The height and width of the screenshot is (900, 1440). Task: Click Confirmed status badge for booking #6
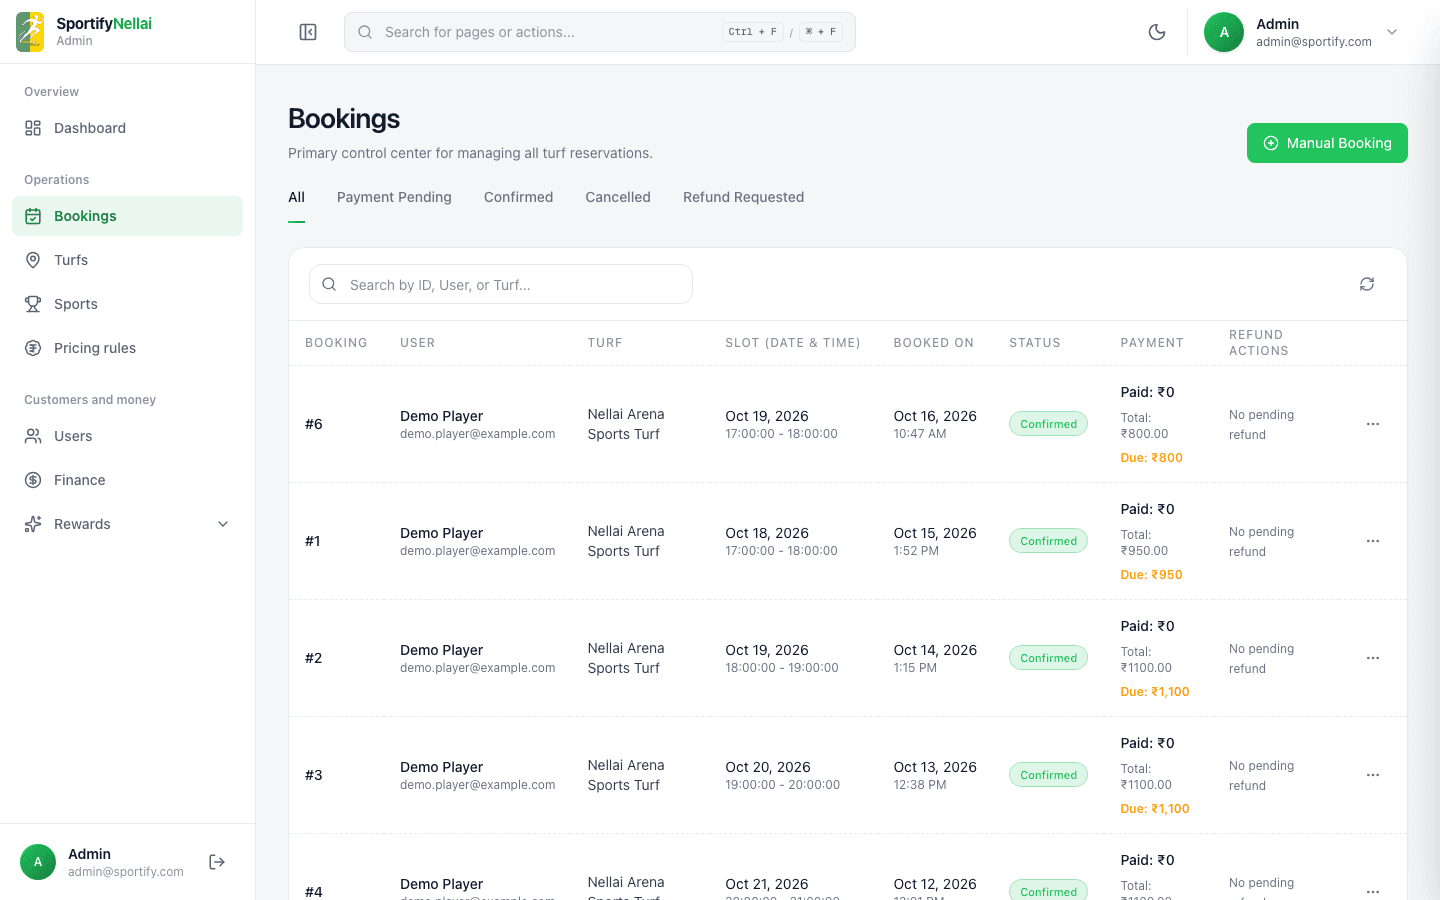pyautogui.click(x=1048, y=424)
